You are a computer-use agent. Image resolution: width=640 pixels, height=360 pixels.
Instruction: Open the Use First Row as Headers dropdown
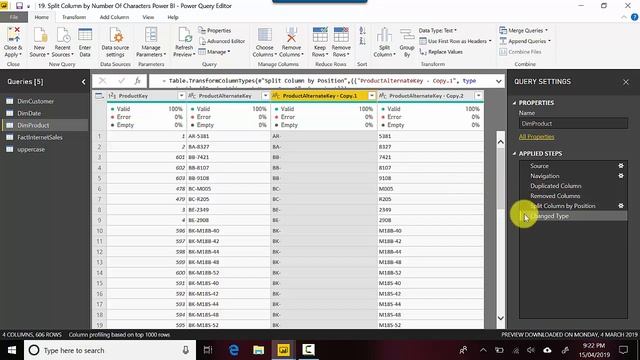pos(456,41)
